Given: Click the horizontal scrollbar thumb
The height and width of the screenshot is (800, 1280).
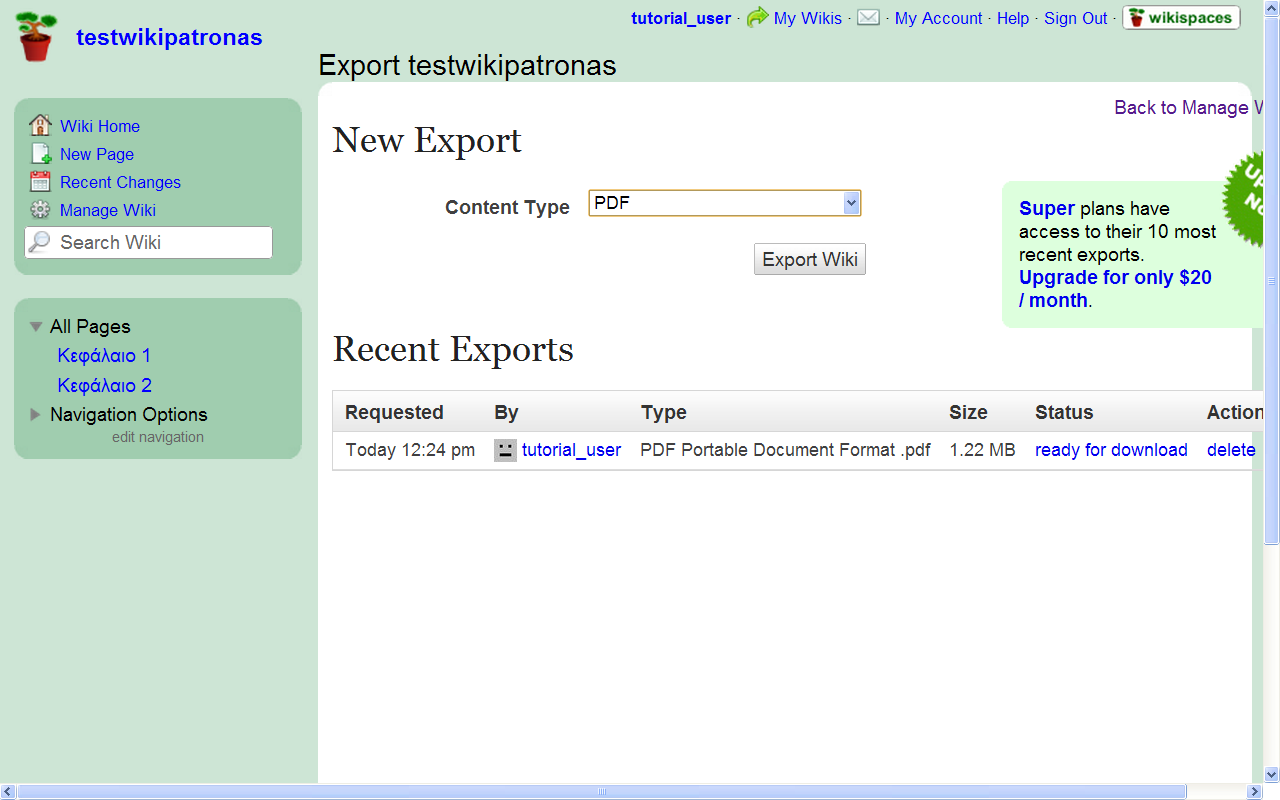Looking at the screenshot, I should coord(602,792).
